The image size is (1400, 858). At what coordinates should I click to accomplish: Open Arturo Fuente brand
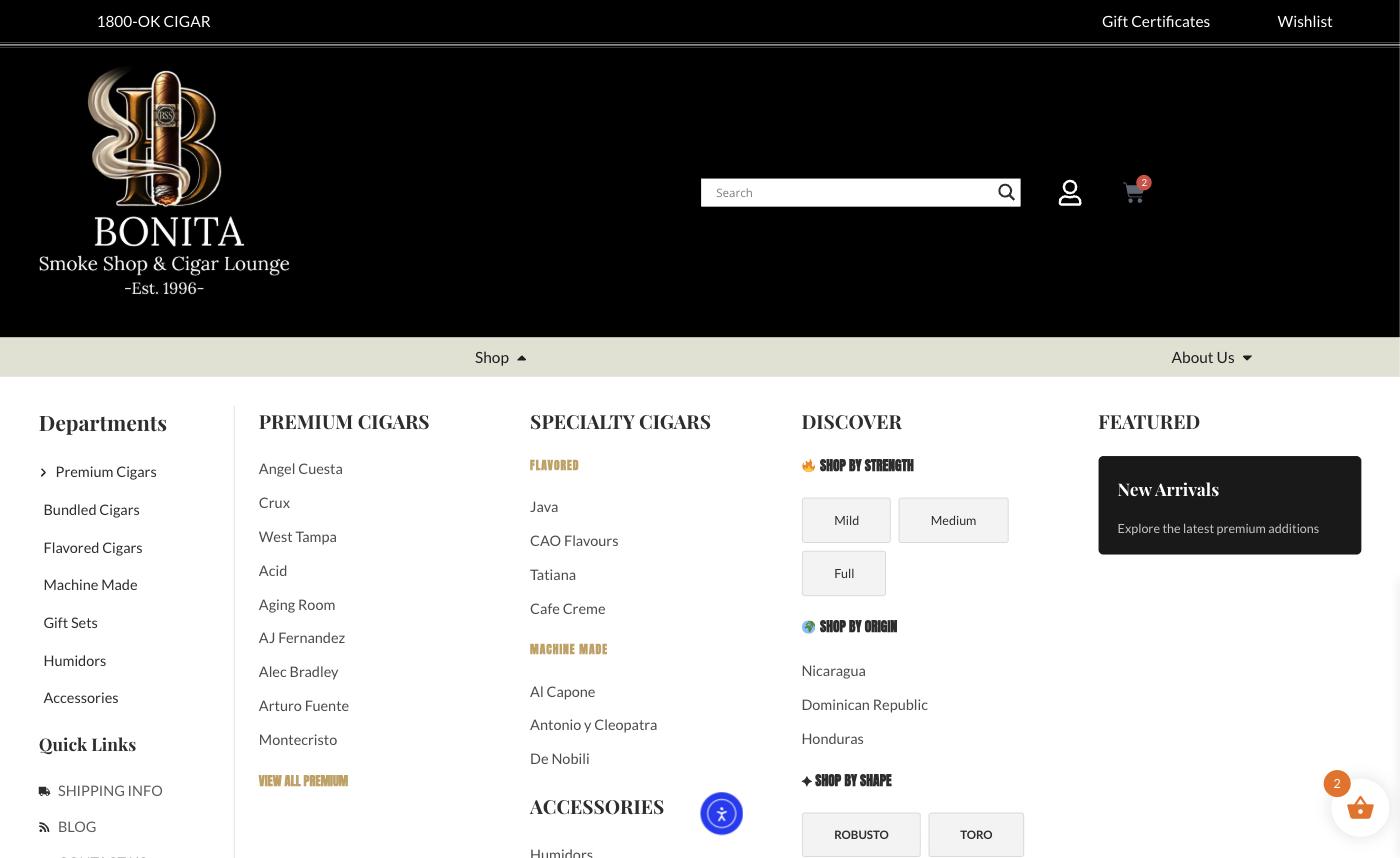[x=303, y=706]
